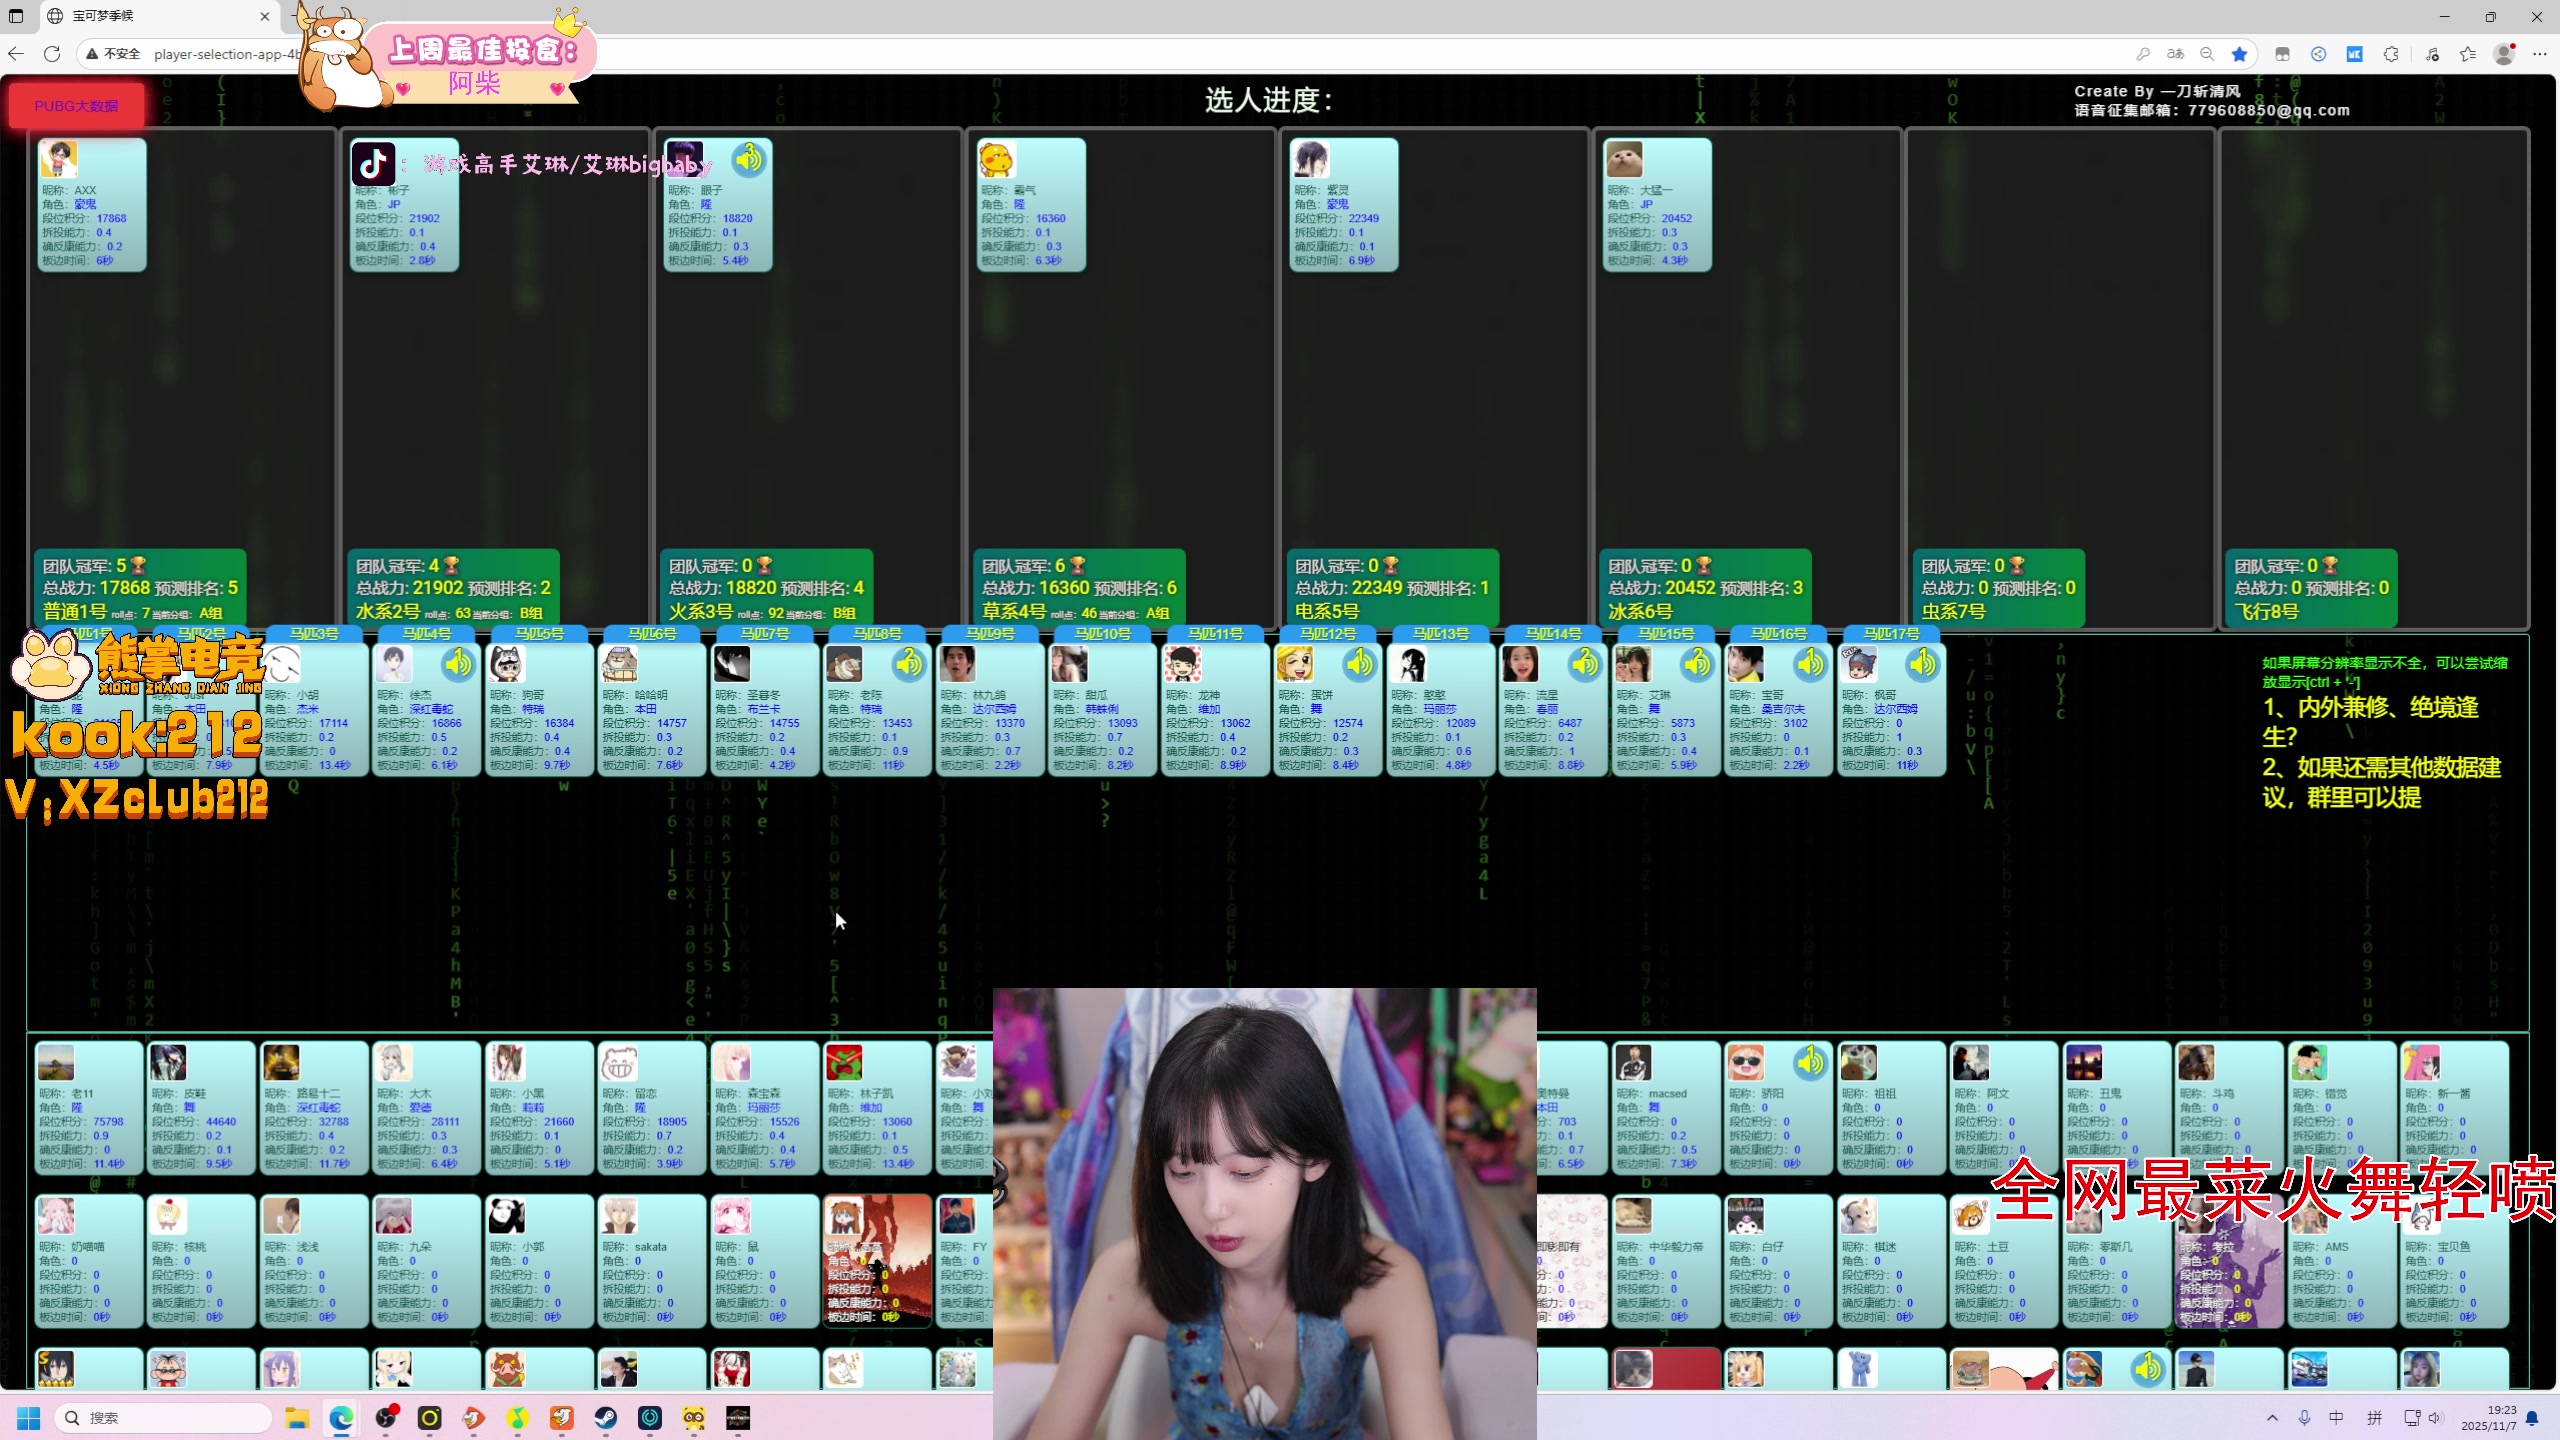This screenshot has height=1440, width=2560.
Task: Play voice clip on 骄阳 card
Action: [x=1810, y=1062]
